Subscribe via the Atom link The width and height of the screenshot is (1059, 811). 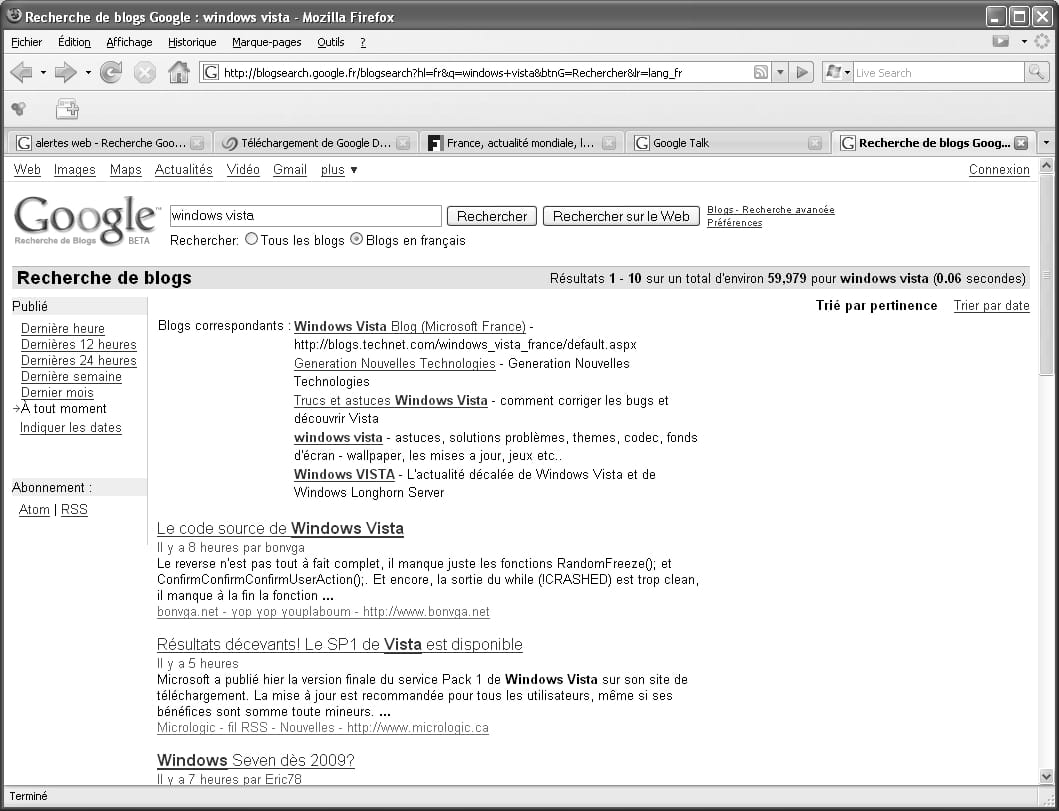34,510
